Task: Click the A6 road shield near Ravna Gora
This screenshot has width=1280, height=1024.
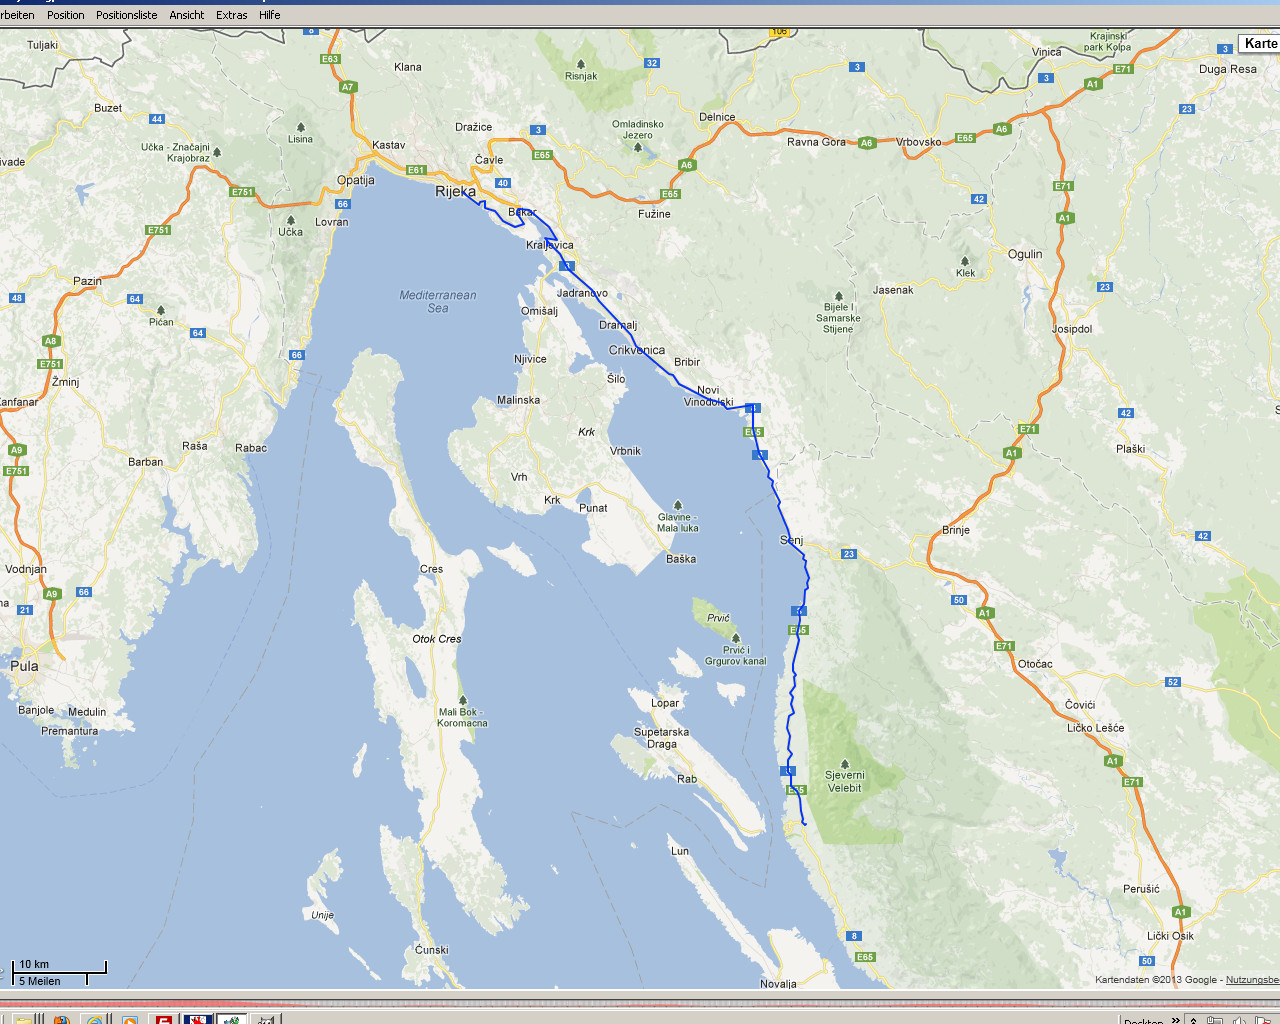Action: (867, 143)
